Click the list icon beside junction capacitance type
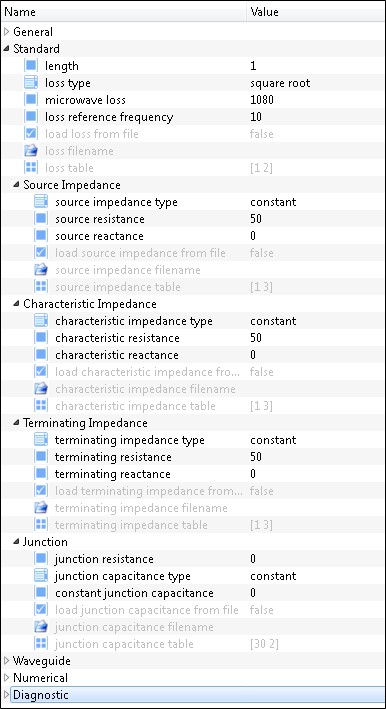The height and width of the screenshot is (709, 386). pyautogui.click(x=41, y=576)
